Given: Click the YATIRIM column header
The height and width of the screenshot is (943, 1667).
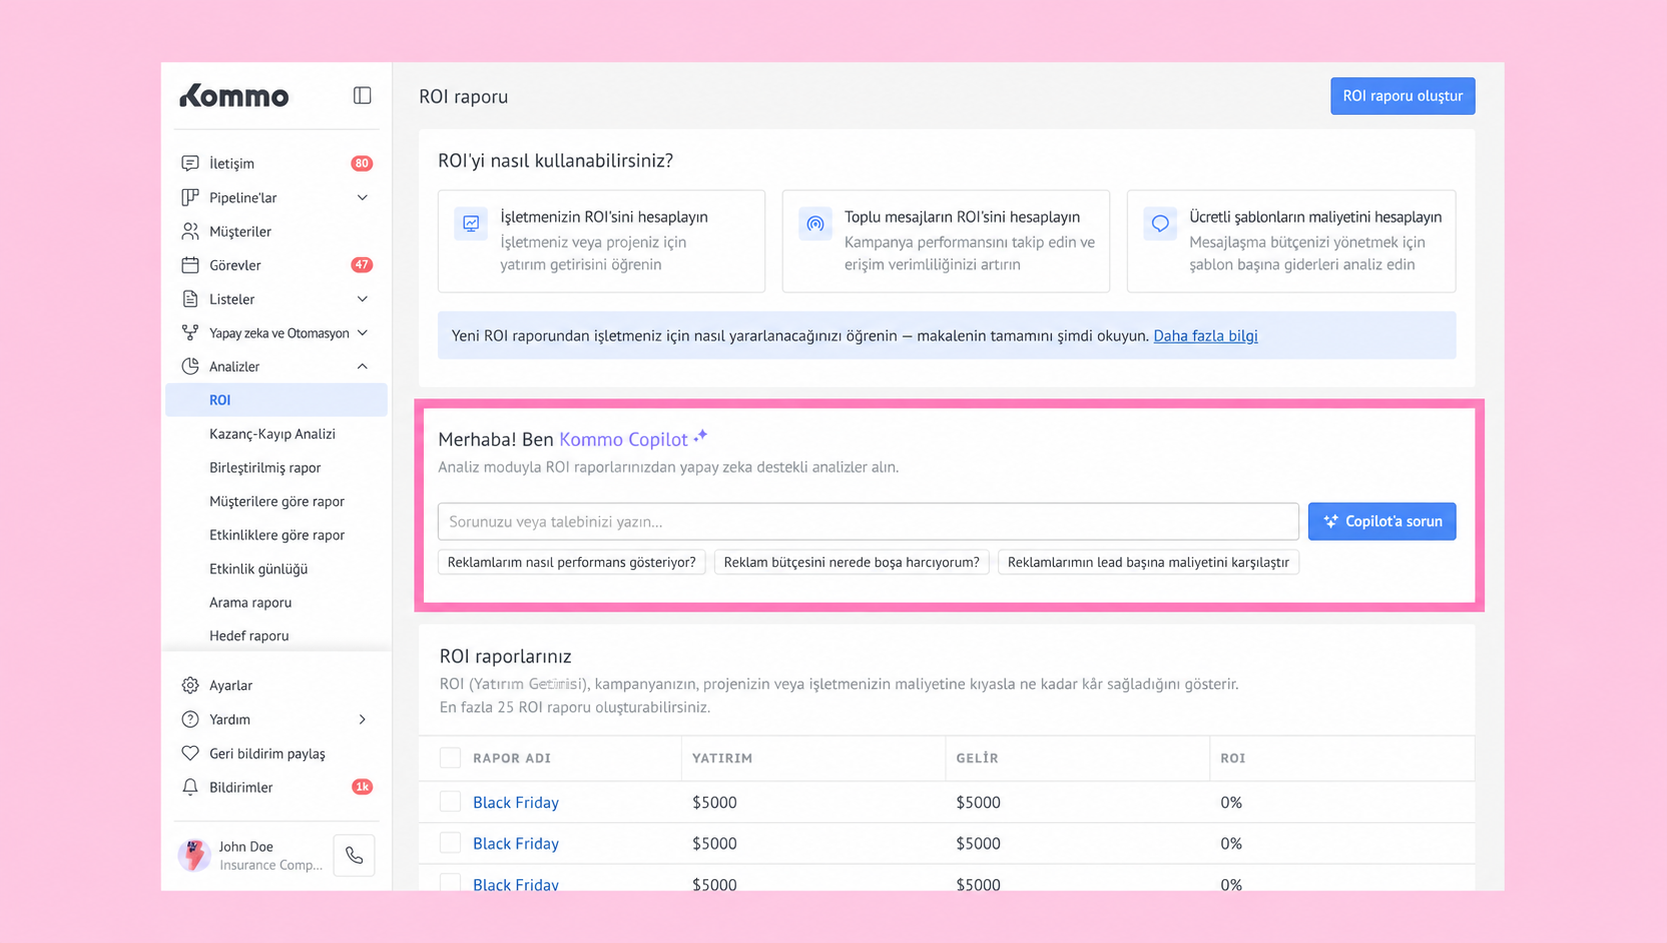Looking at the screenshot, I should click(x=722, y=758).
